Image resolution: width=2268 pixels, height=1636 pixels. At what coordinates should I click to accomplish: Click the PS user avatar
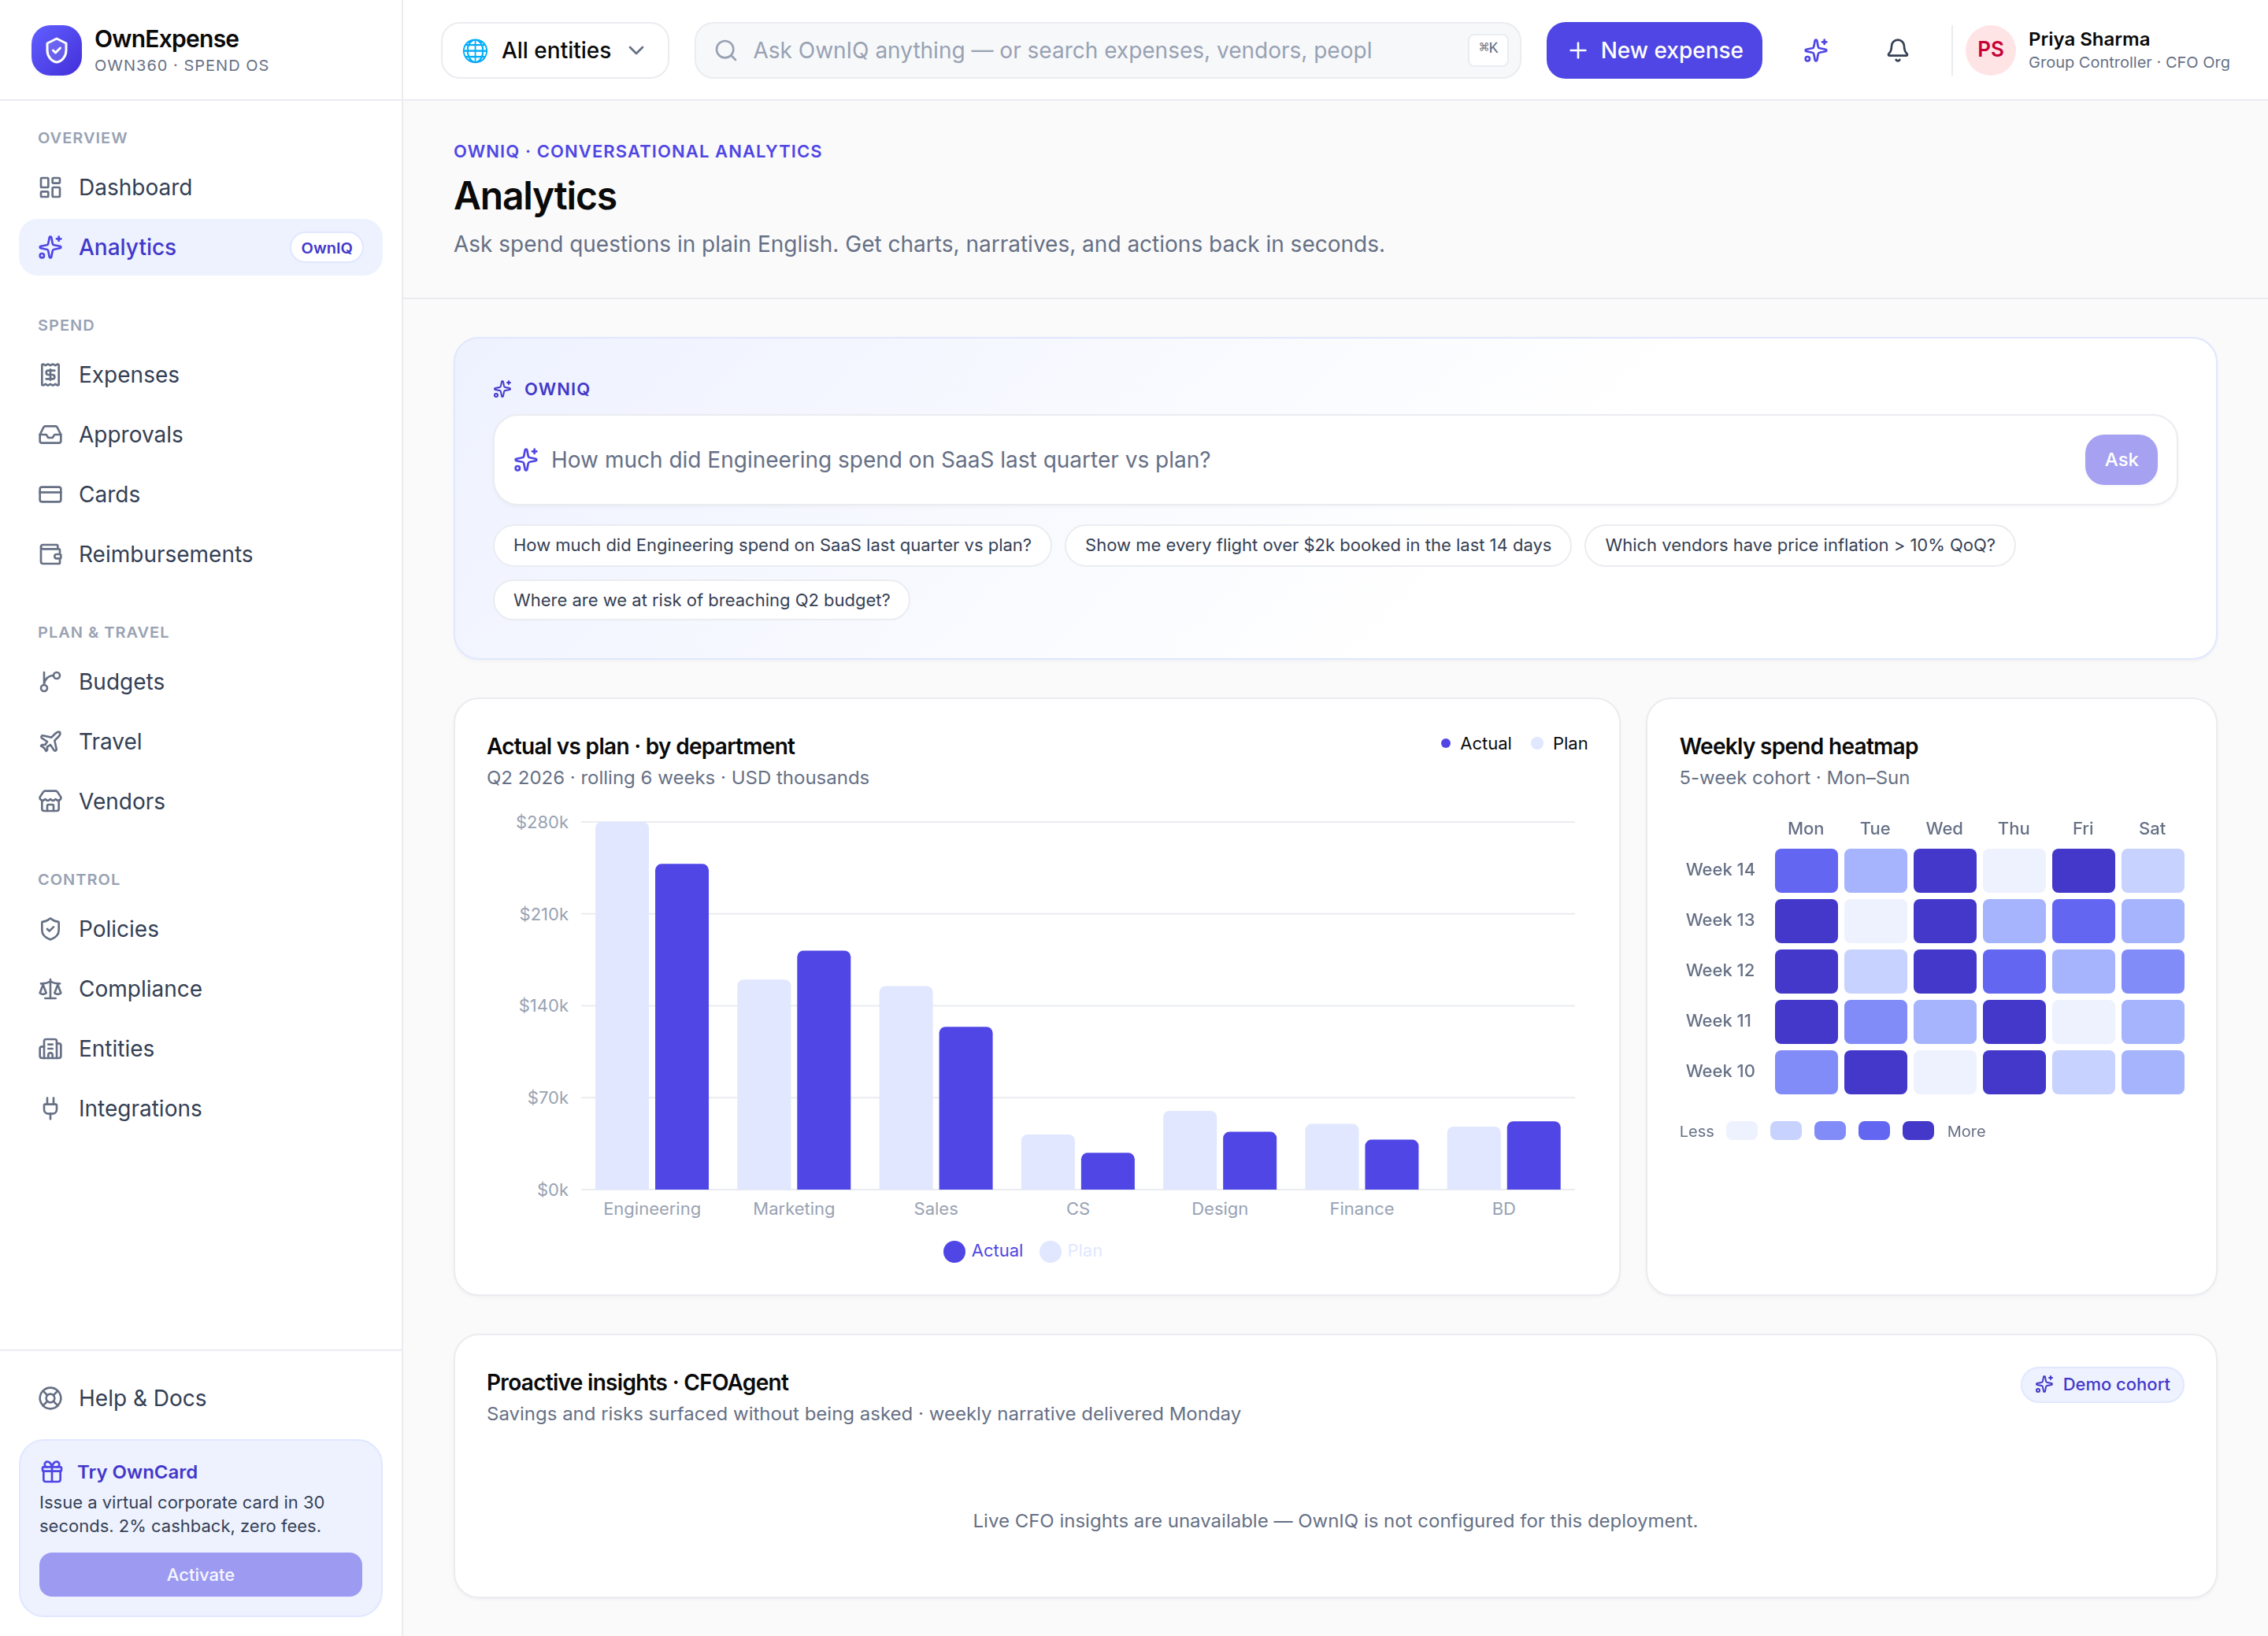tap(1990, 50)
